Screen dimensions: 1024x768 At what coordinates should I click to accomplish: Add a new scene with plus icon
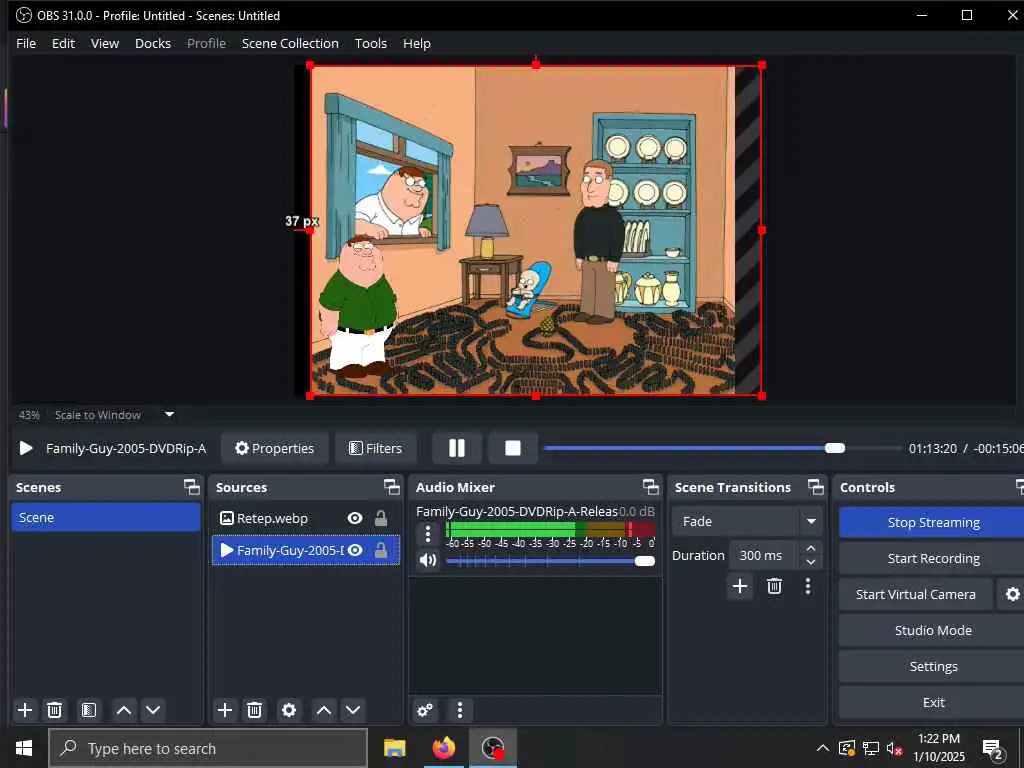coord(25,710)
